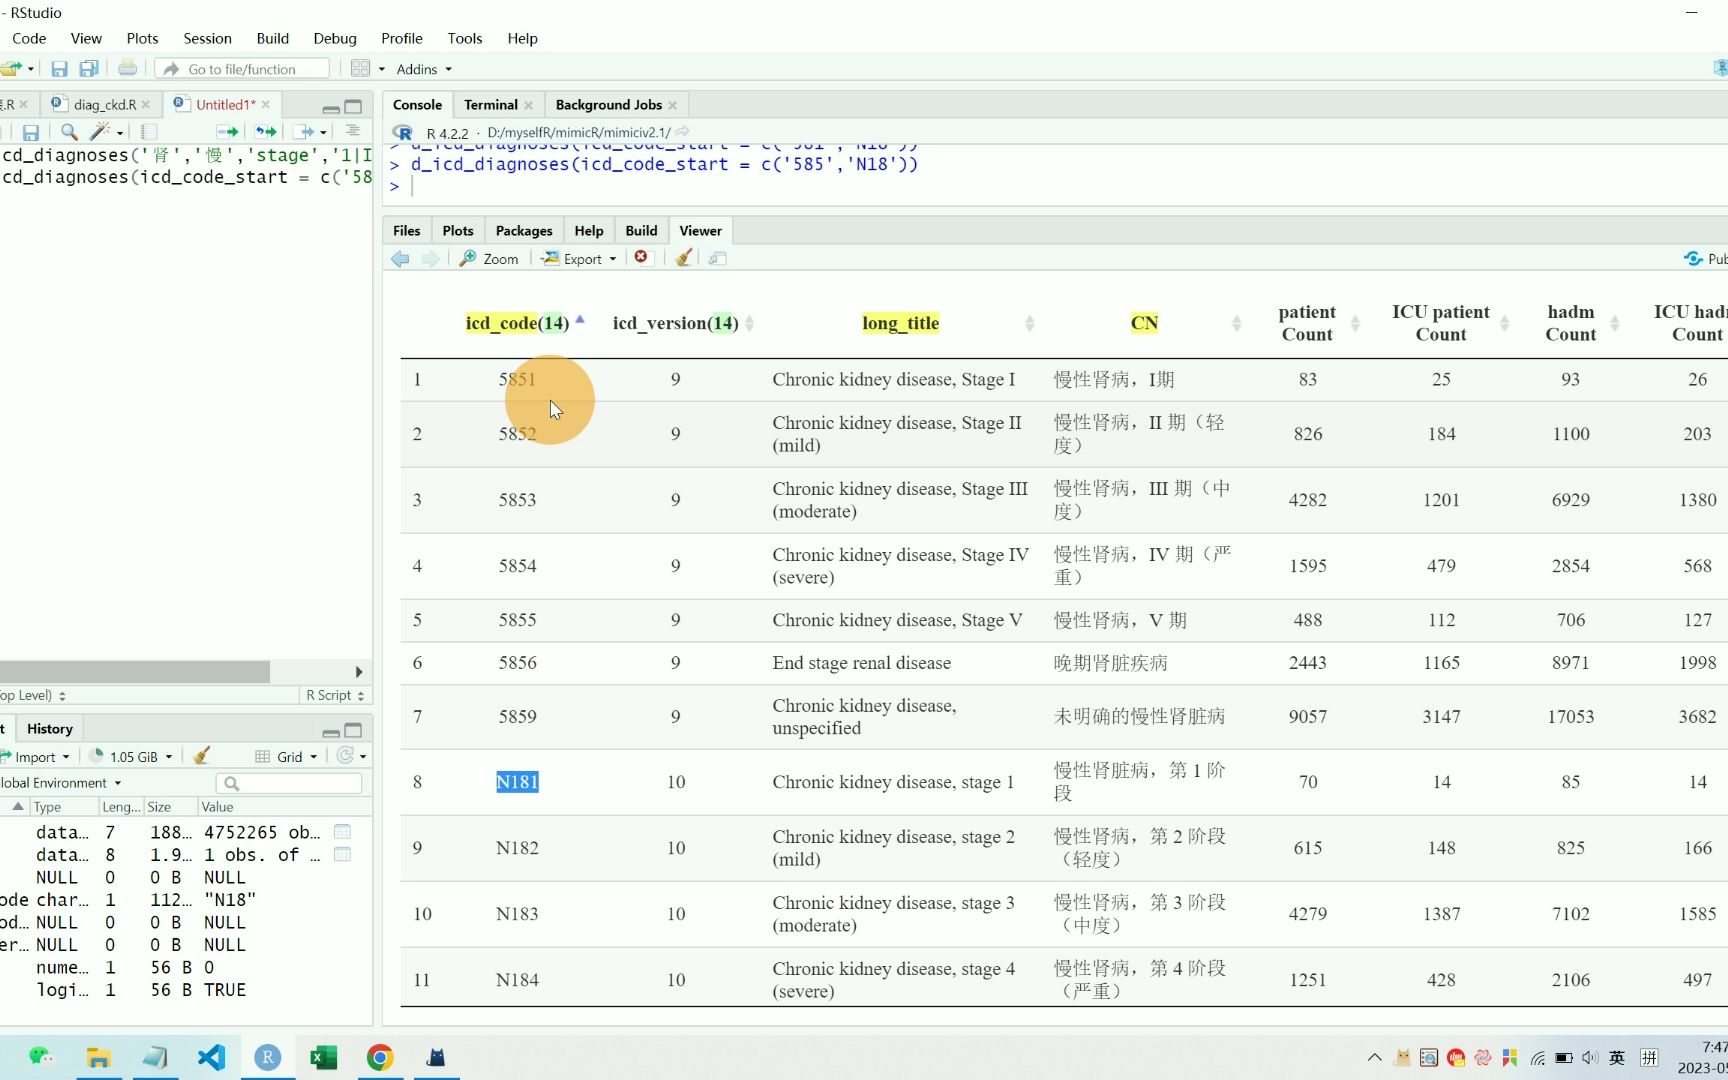
Task: Open the Session menu
Action: (207, 38)
